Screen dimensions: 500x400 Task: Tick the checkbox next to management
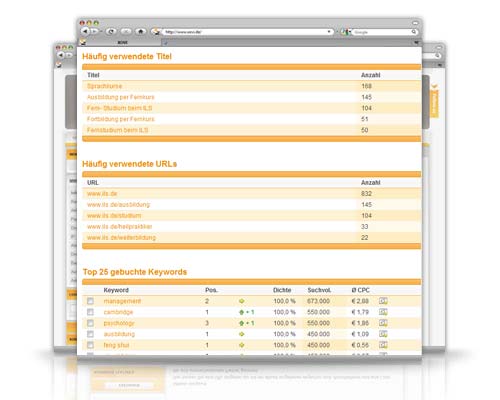(90, 301)
